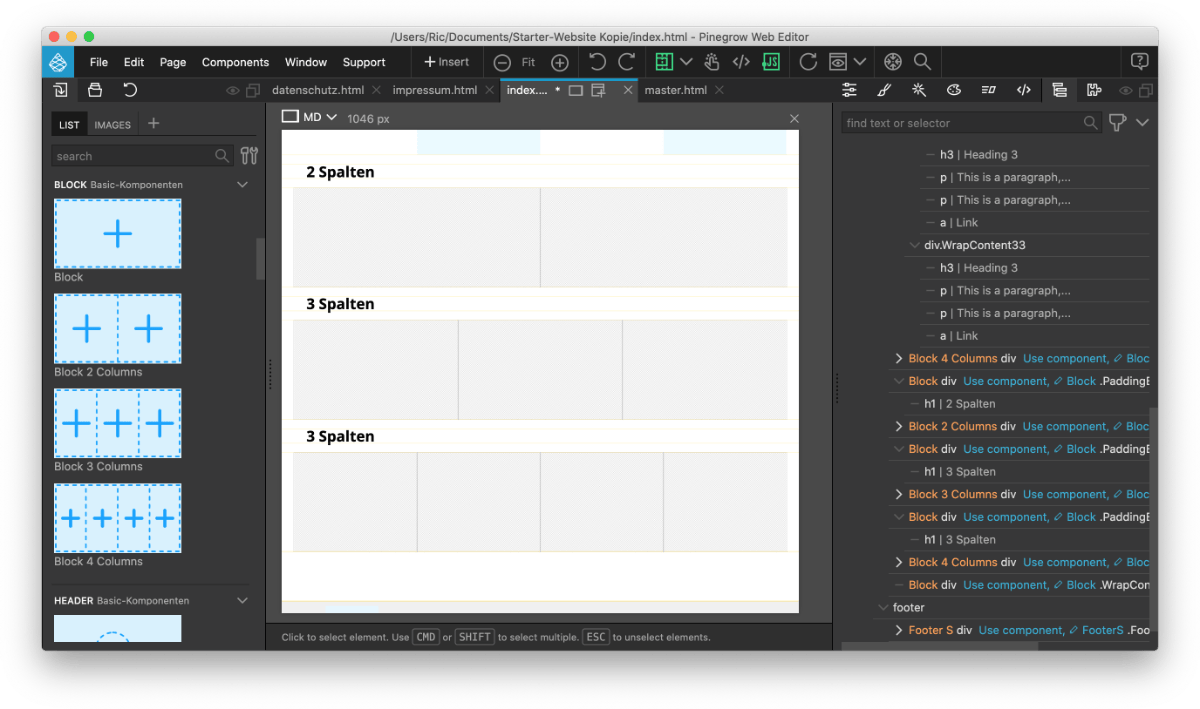This screenshot has width=1200, height=709.
Task: Open the Window menu
Action: tap(306, 62)
